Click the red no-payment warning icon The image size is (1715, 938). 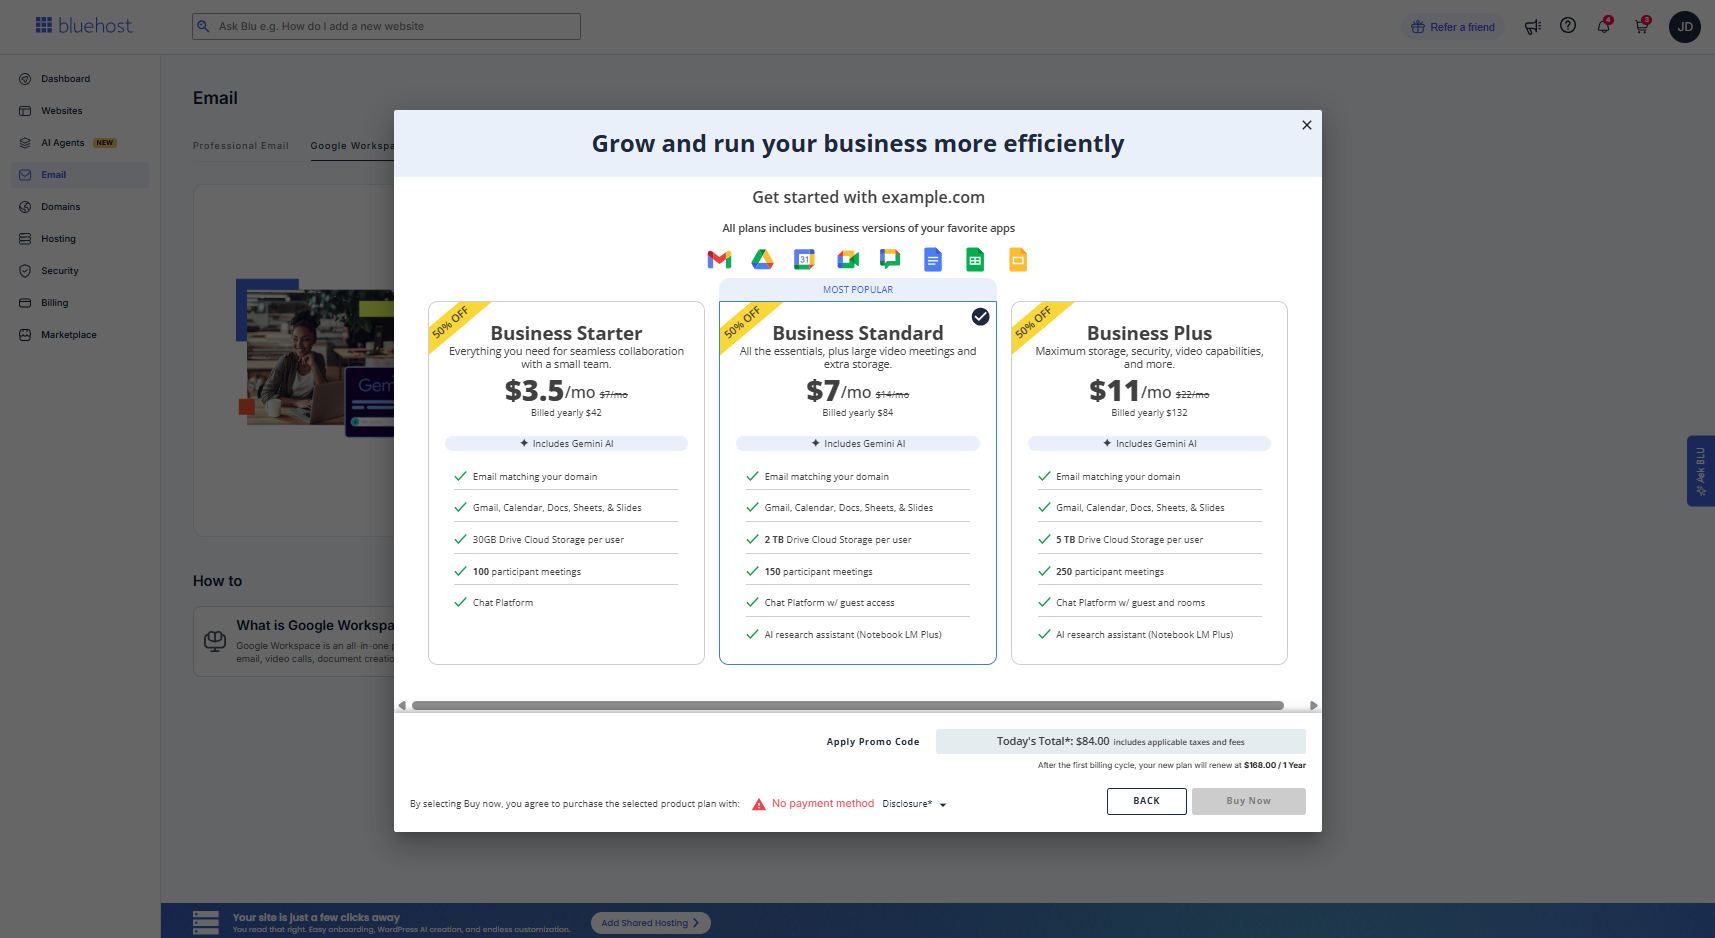coord(759,804)
